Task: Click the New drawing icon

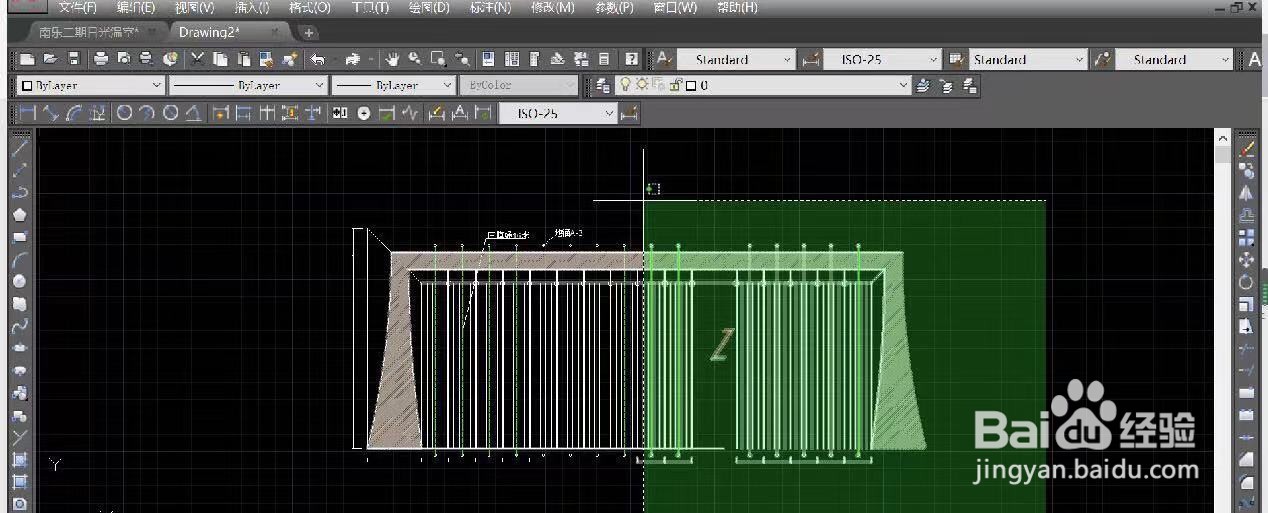Action: point(27,59)
